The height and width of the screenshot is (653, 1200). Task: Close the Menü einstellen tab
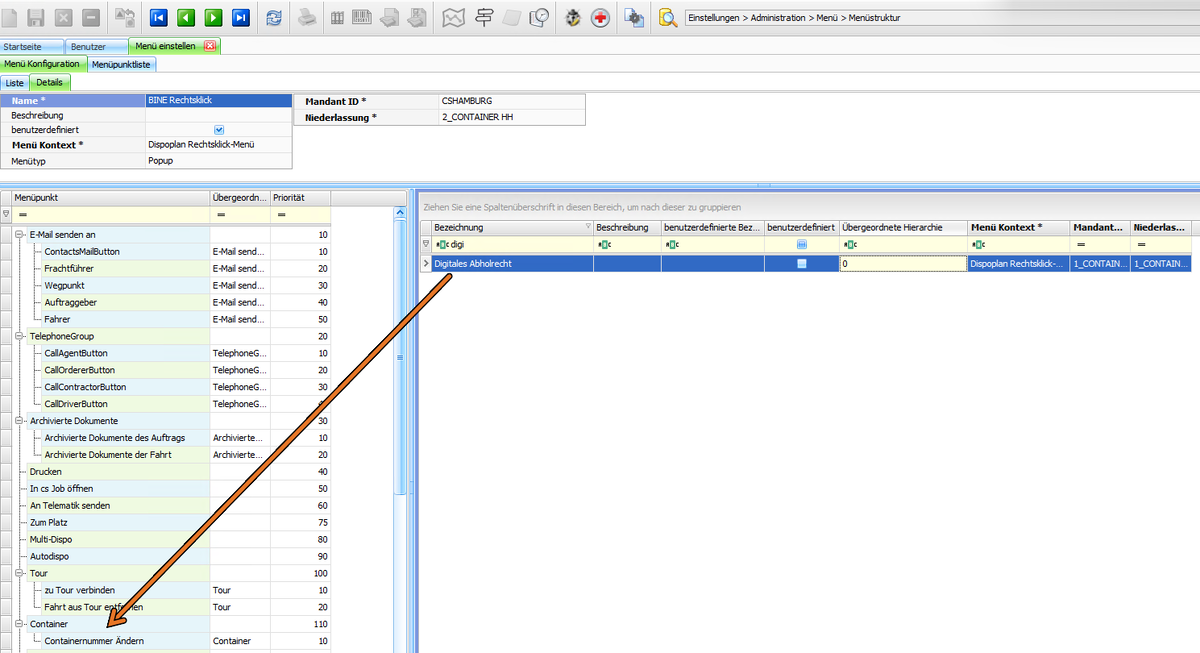tap(210, 46)
